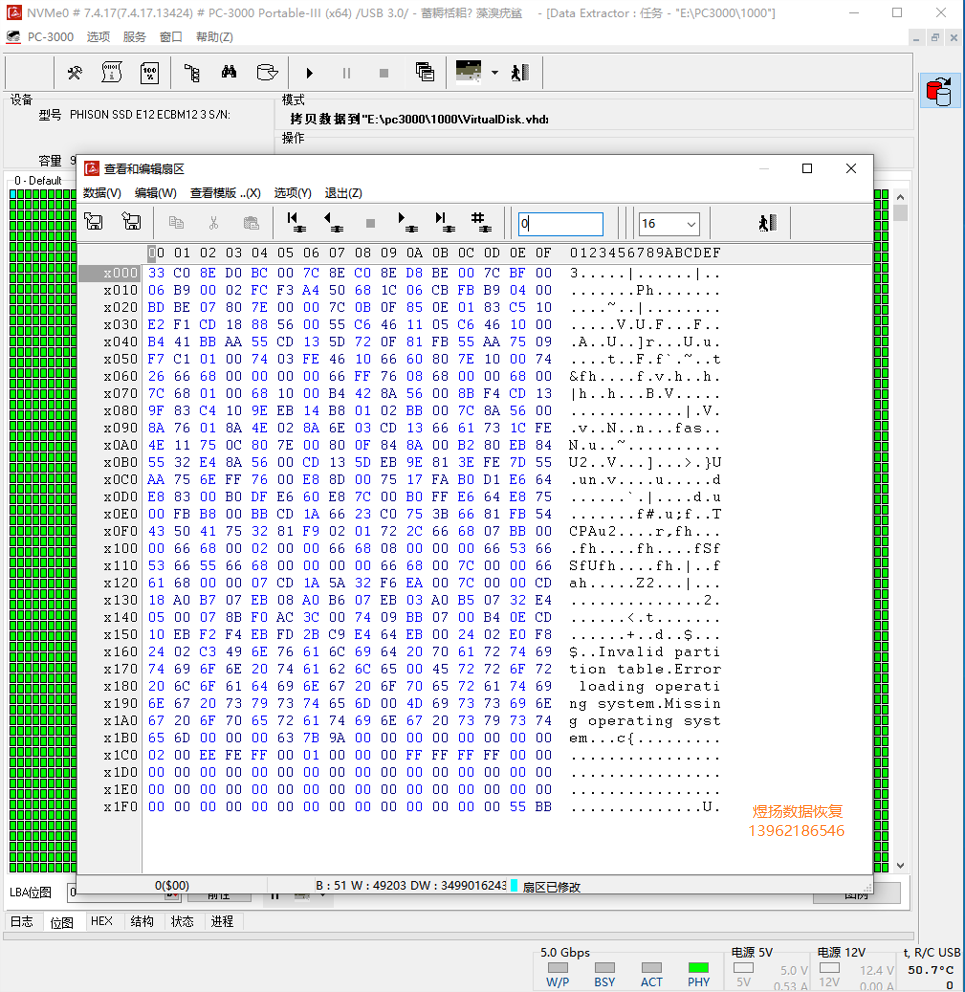
Task: Switch to the HEX tab
Action: coord(102,921)
